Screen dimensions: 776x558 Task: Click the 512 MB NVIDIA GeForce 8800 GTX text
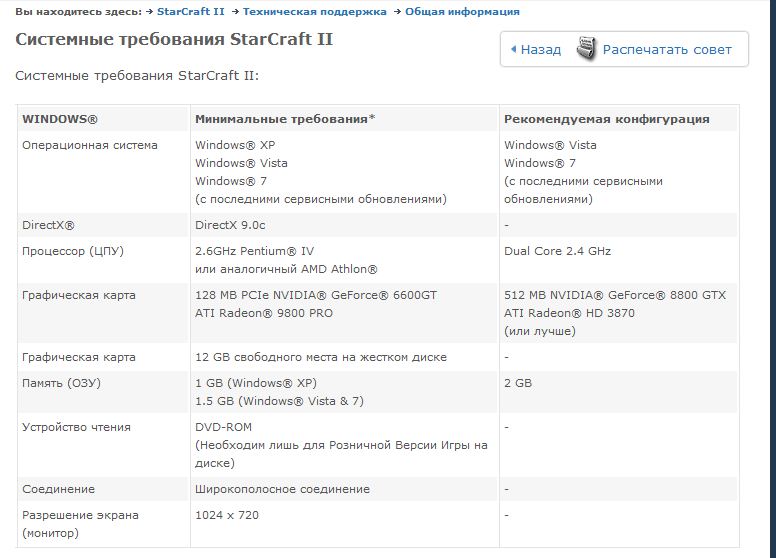pos(615,295)
